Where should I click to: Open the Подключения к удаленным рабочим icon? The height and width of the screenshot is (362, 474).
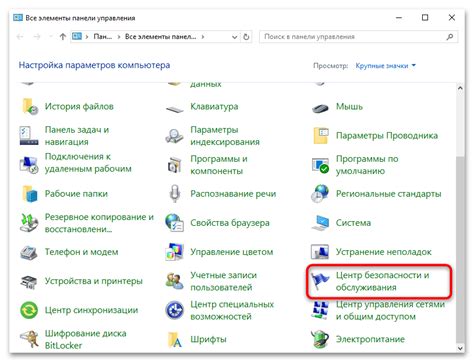[29, 165]
